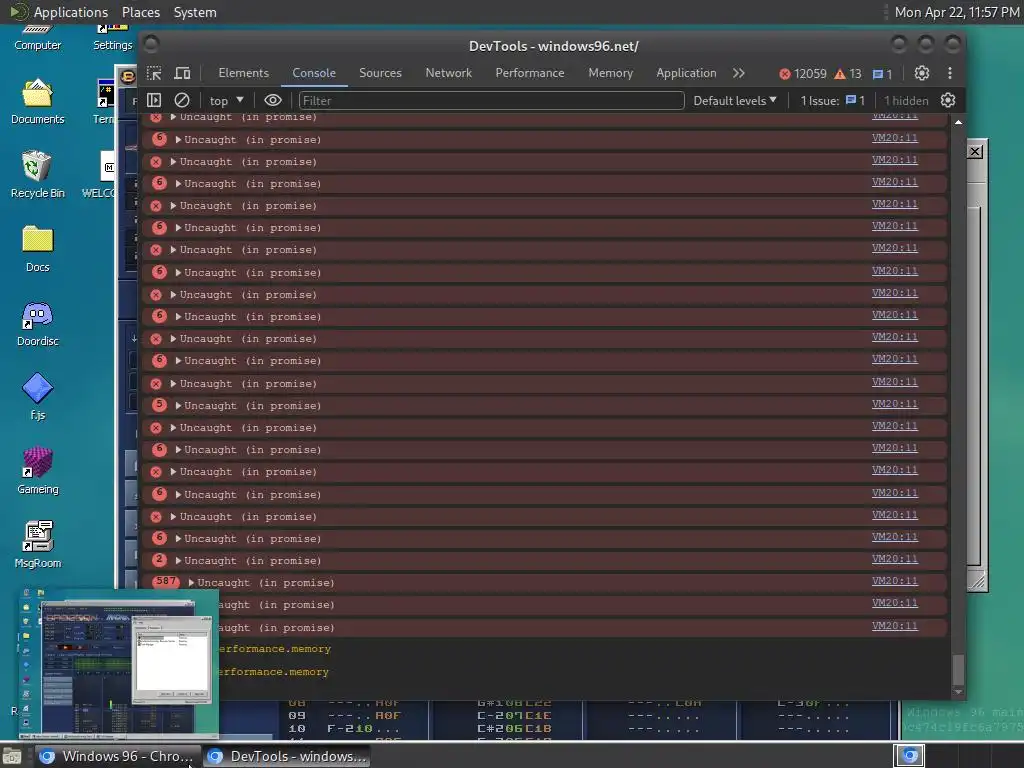Open the Computer desktop icon
Screen dimensions: 1024x768
coord(37,38)
